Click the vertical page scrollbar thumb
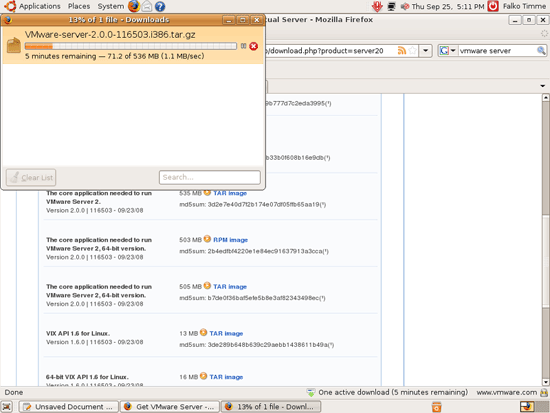The height and width of the screenshot is (413, 550). [x=545, y=261]
